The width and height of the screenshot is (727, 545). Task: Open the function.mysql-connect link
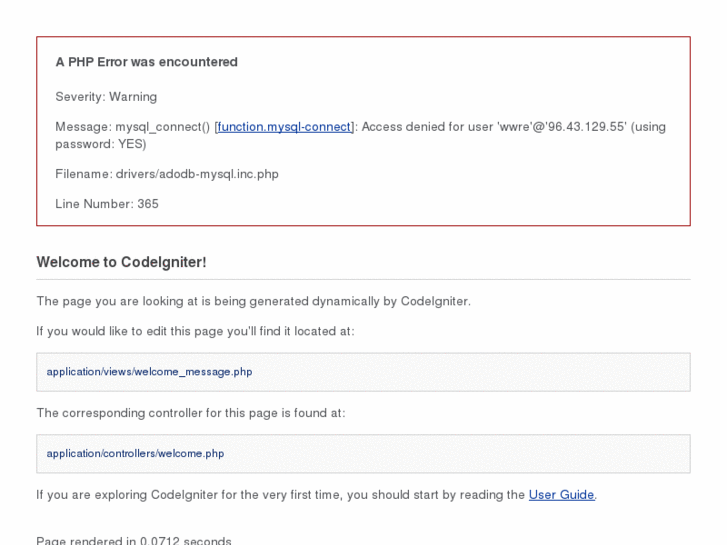click(284, 127)
